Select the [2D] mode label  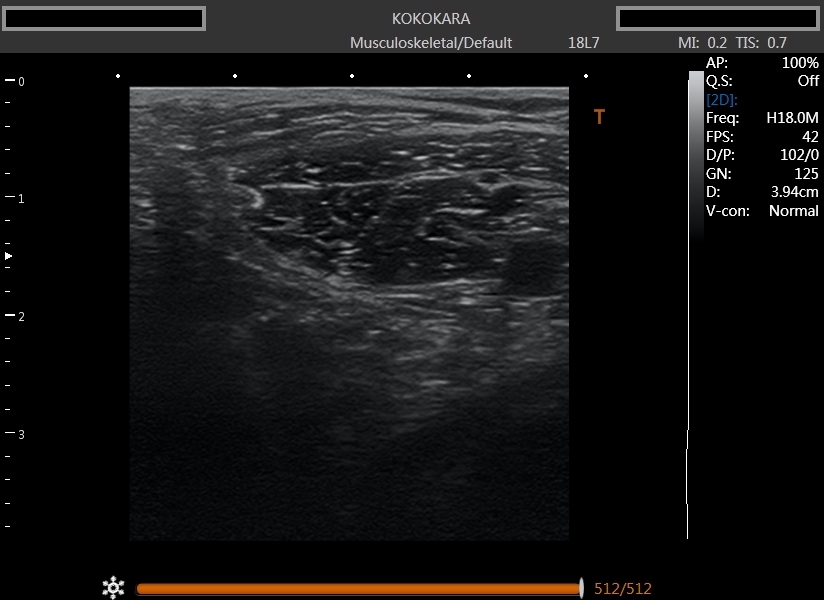(x=722, y=100)
